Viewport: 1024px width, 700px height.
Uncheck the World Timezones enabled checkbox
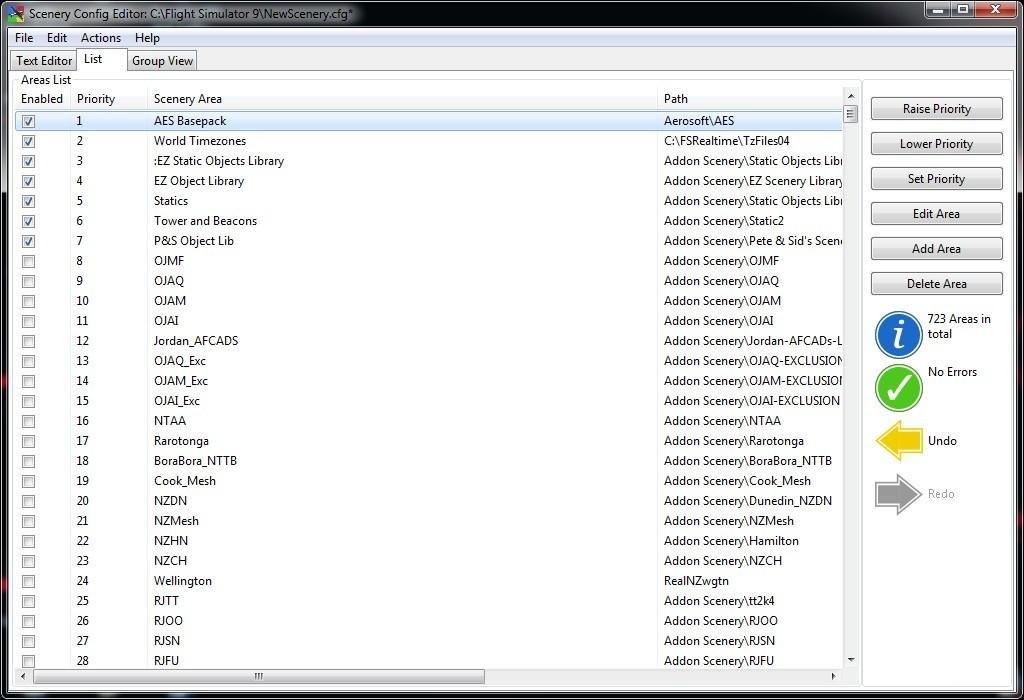pyautogui.click(x=28, y=141)
